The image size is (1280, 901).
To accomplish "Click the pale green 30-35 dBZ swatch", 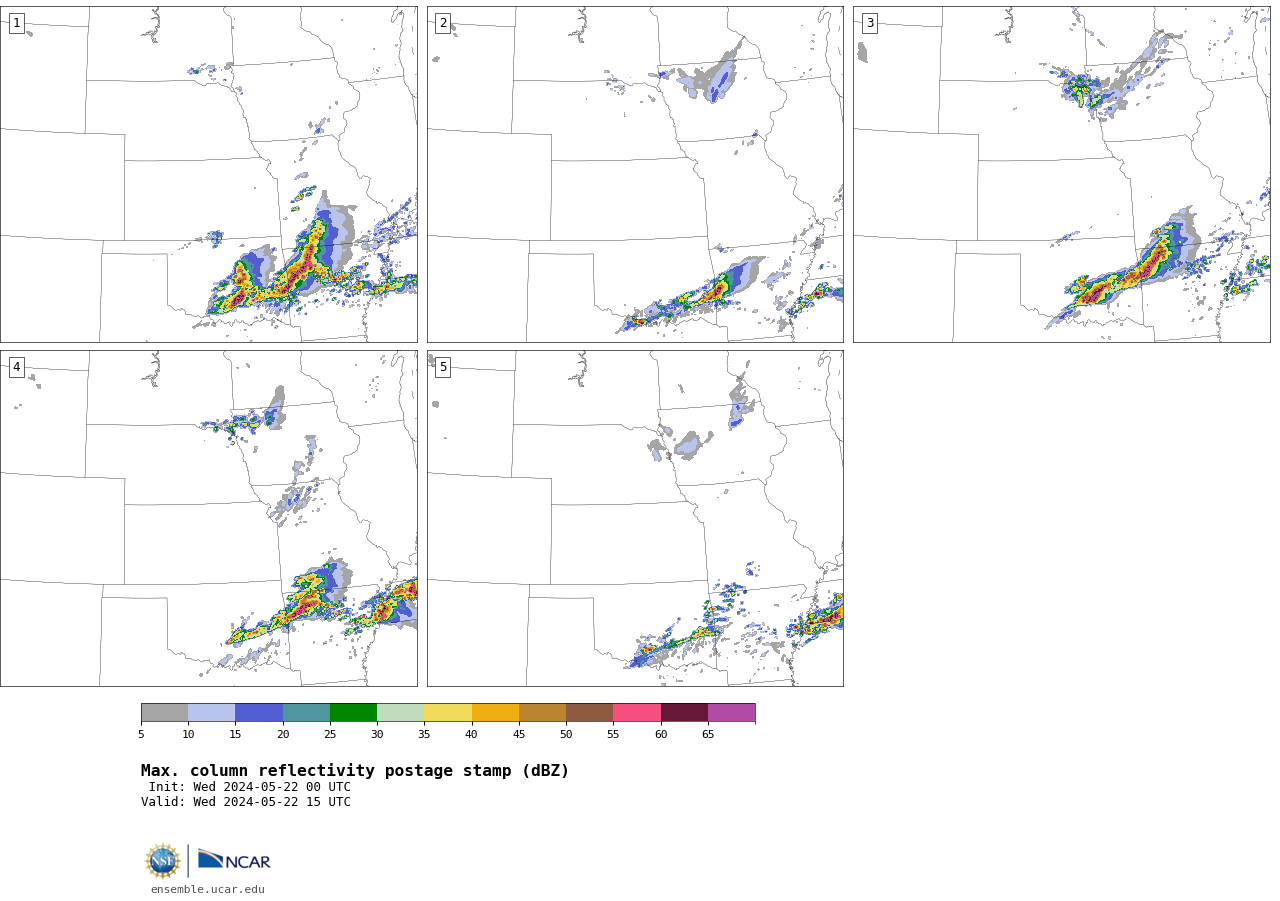I will tap(401, 713).
